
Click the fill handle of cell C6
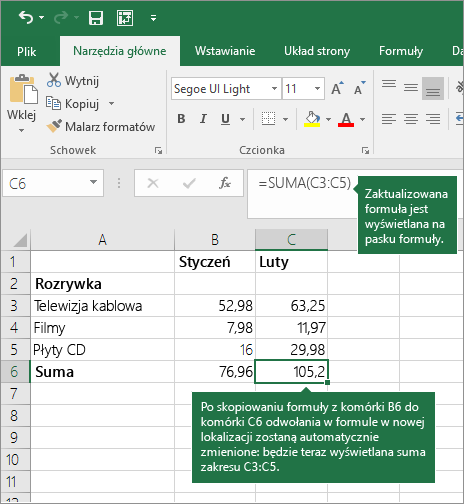(328, 383)
